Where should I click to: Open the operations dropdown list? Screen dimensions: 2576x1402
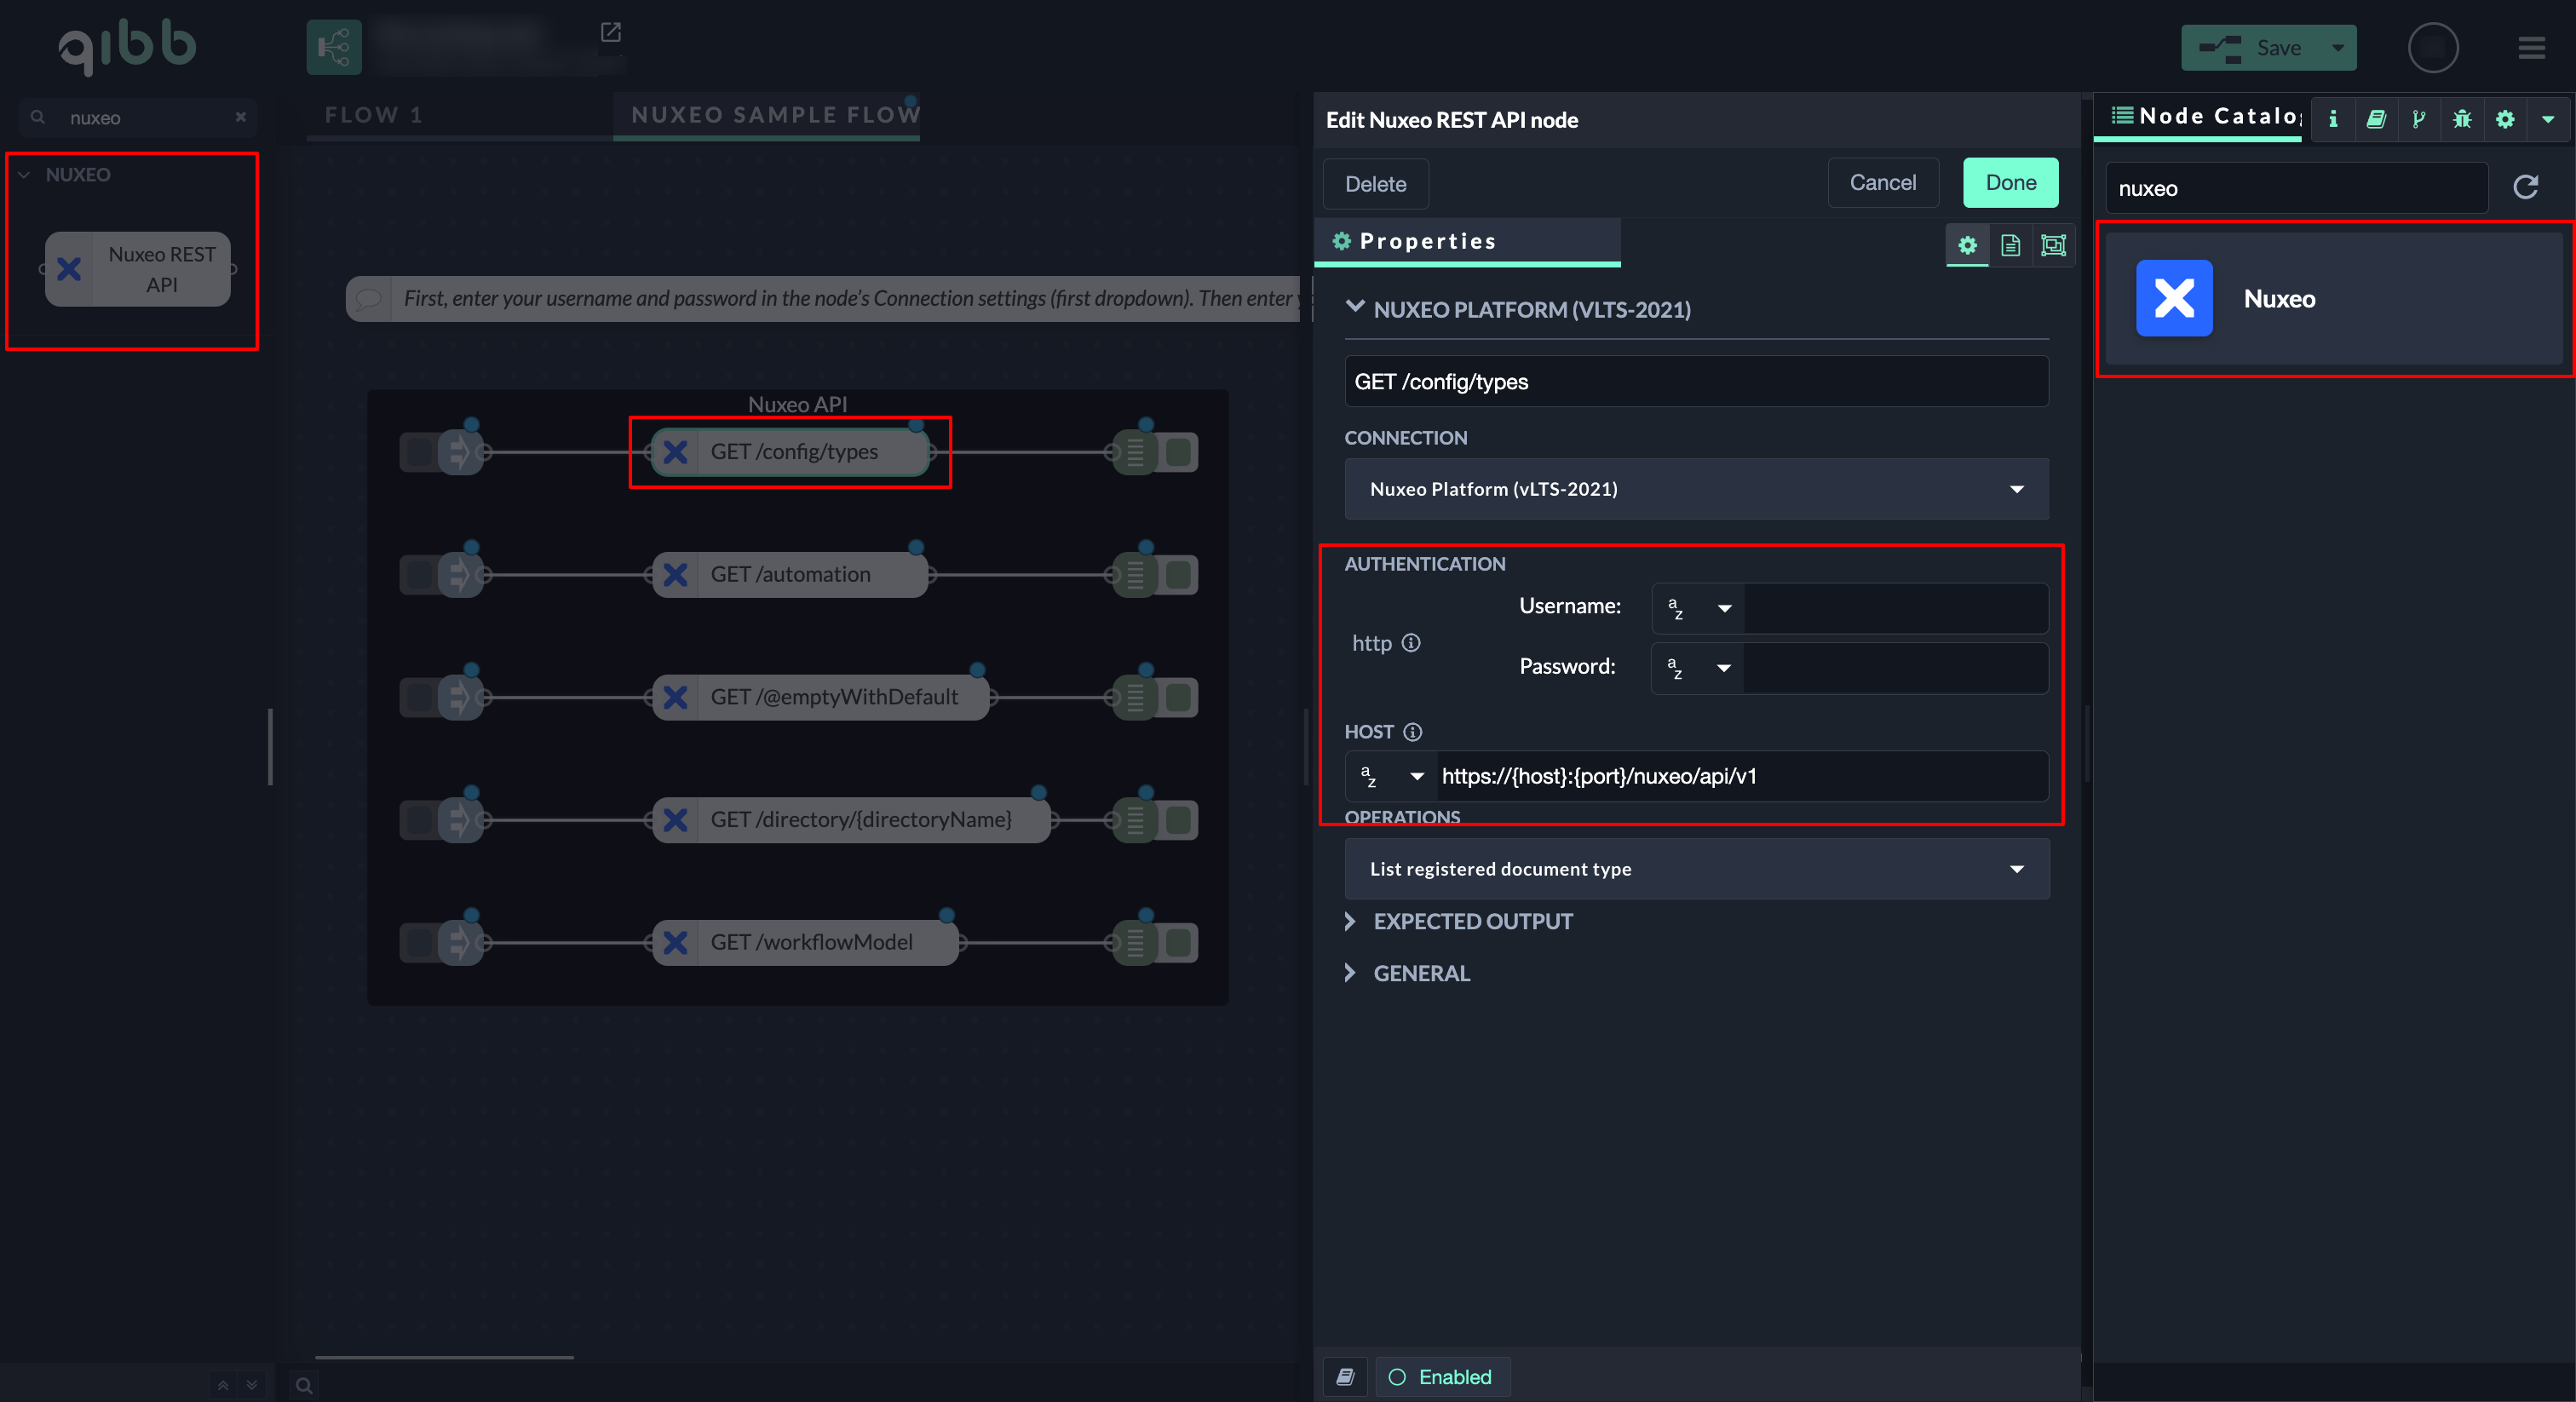1696,869
